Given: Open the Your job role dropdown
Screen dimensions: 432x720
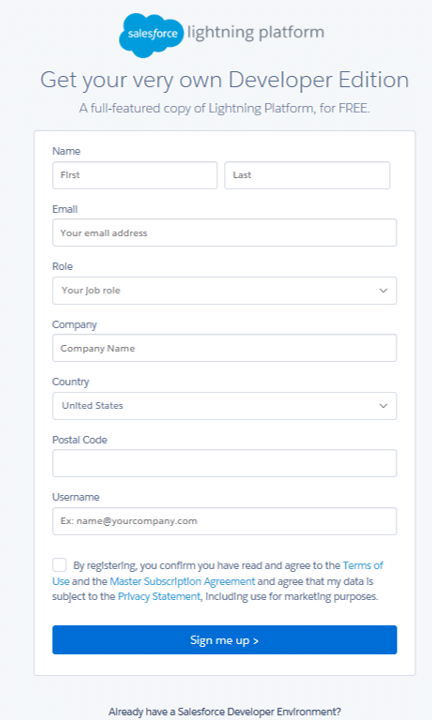Looking at the screenshot, I should [x=224, y=291].
